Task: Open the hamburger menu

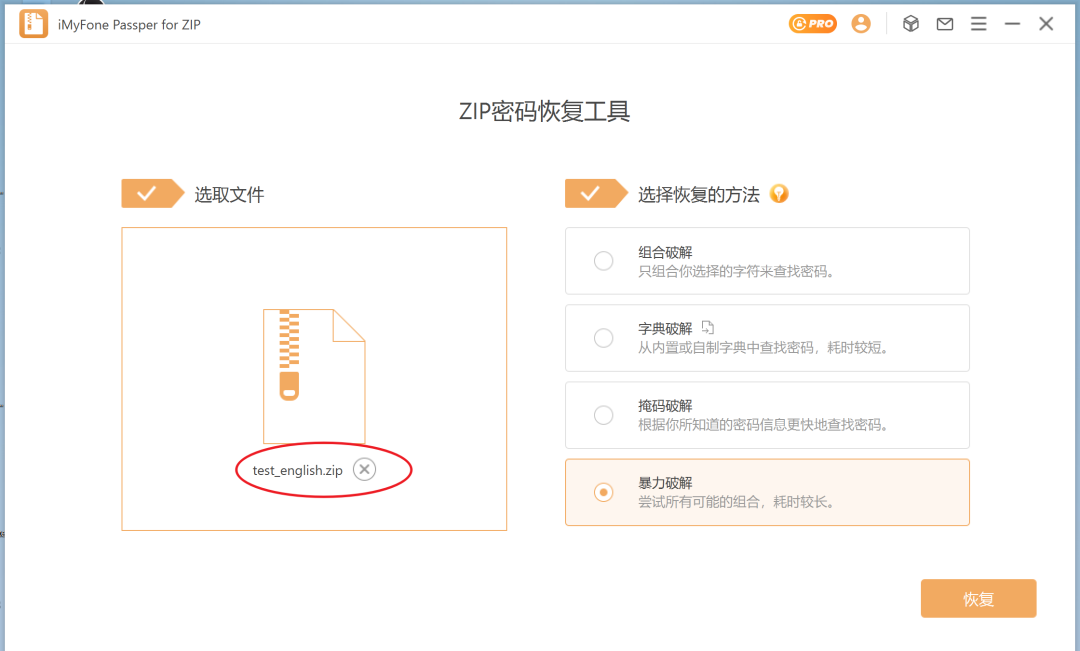Action: (x=979, y=24)
